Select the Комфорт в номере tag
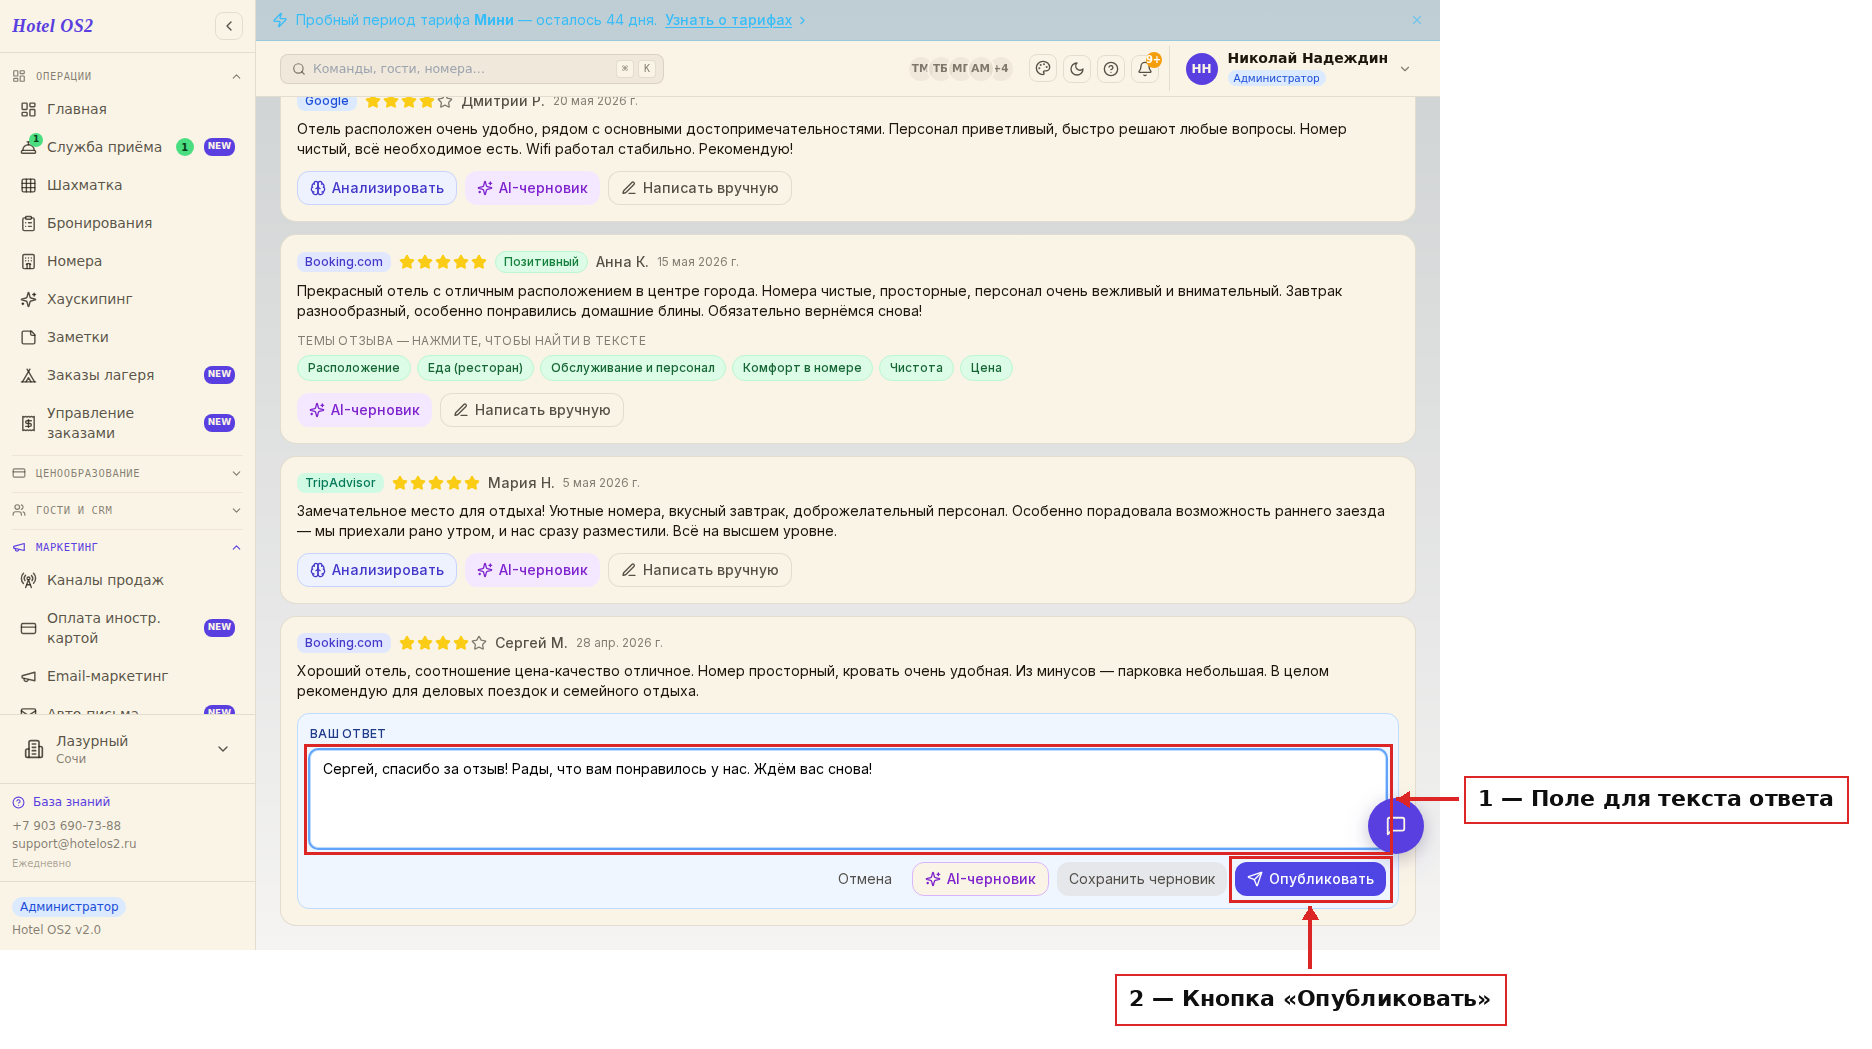Image resolution: width=1872 pixels, height=1049 pixels. click(x=802, y=368)
